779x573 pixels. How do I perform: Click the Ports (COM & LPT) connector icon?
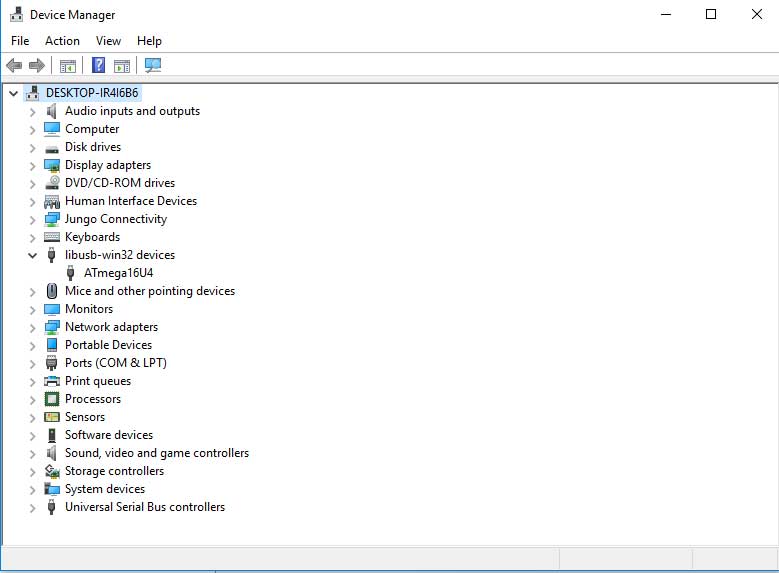coord(51,363)
